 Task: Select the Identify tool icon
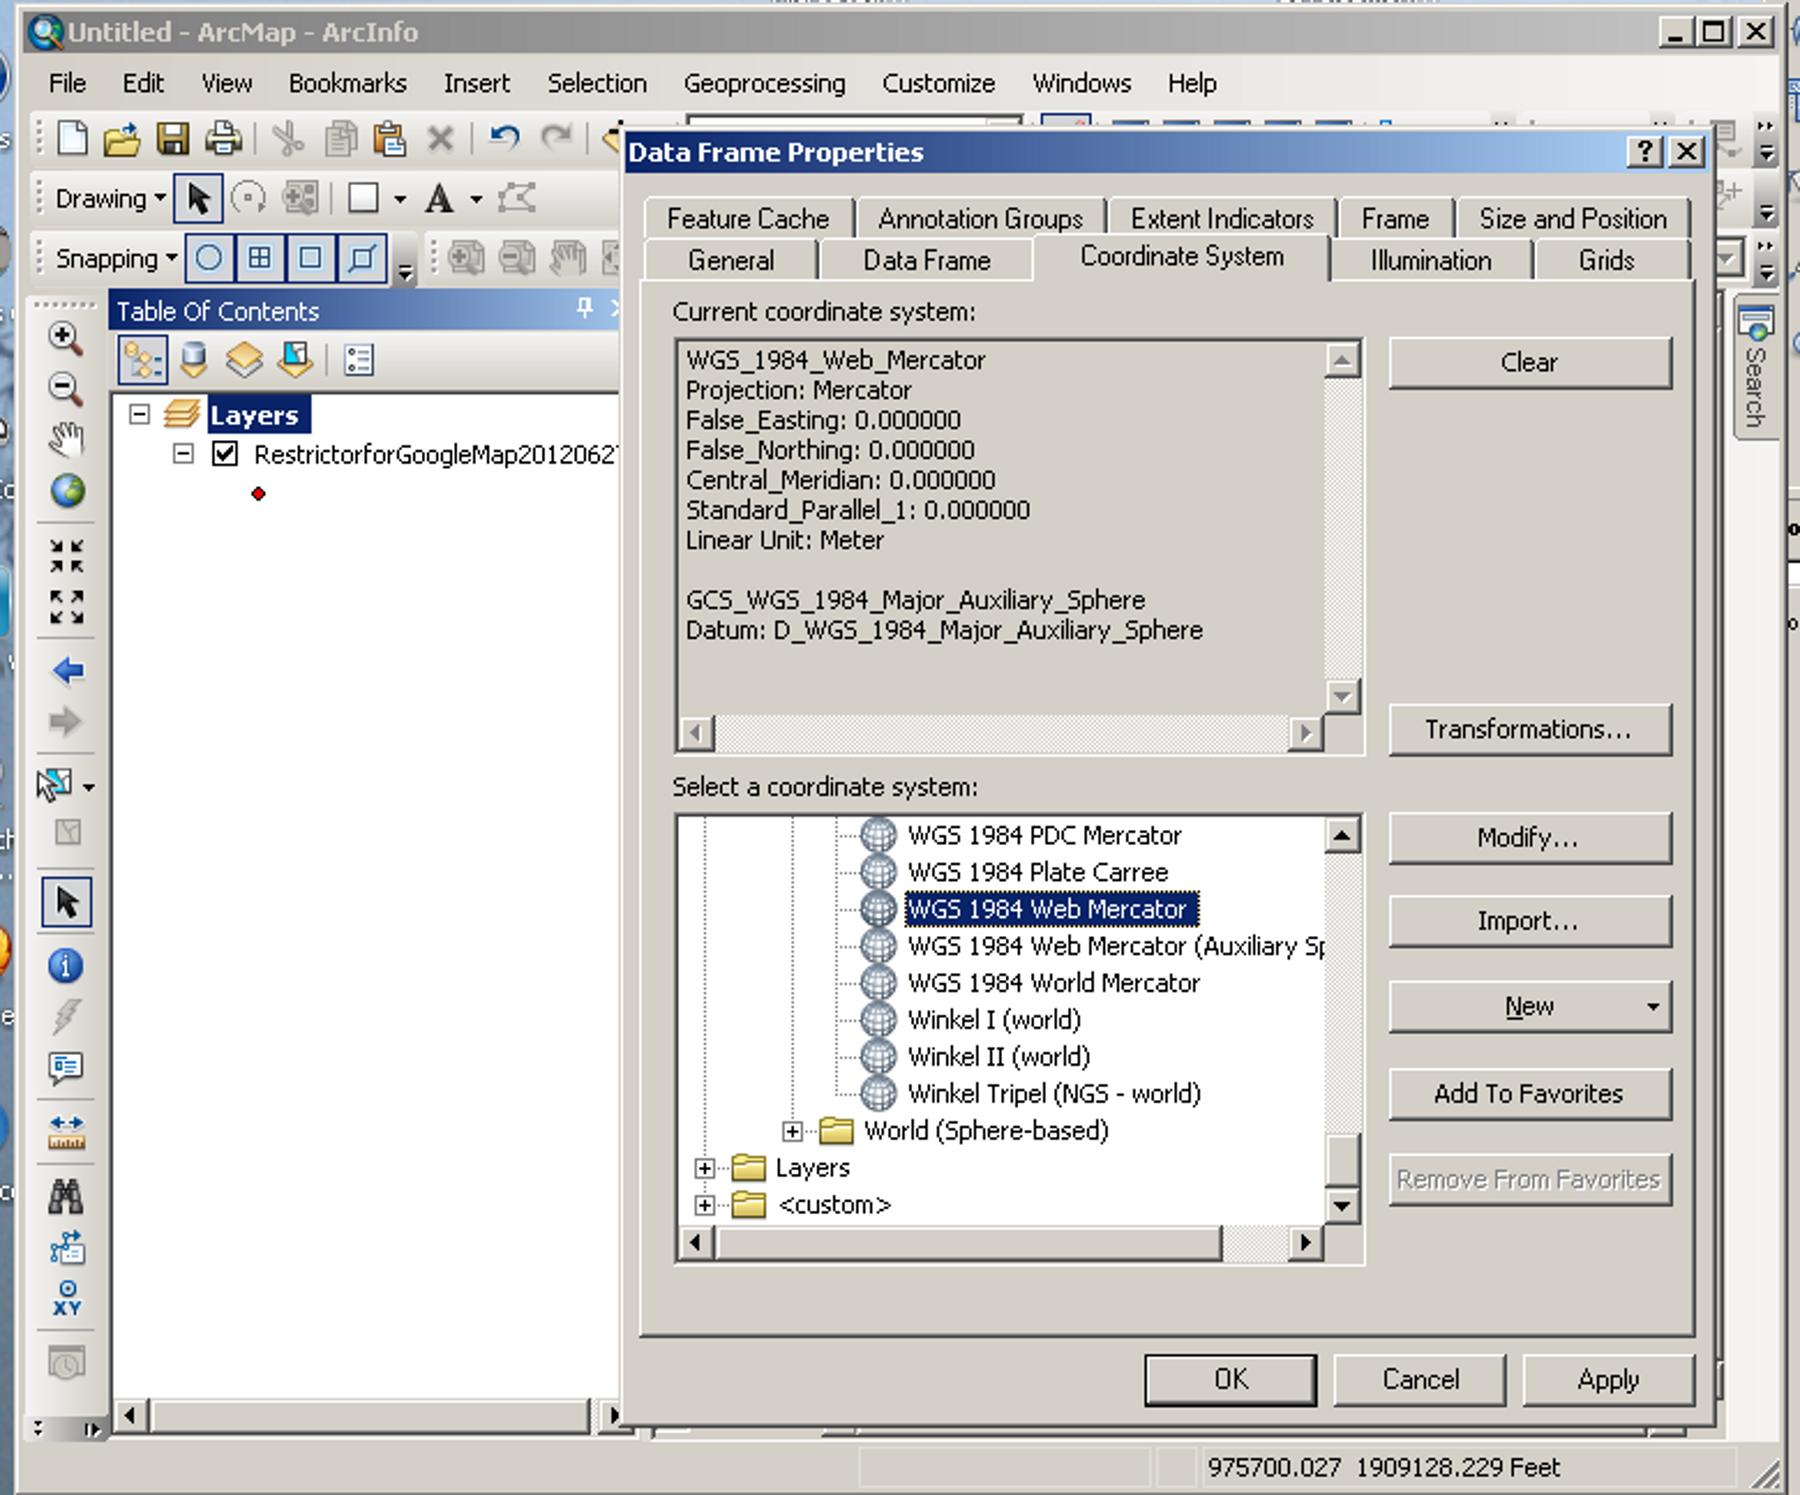(x=66, y=965)
